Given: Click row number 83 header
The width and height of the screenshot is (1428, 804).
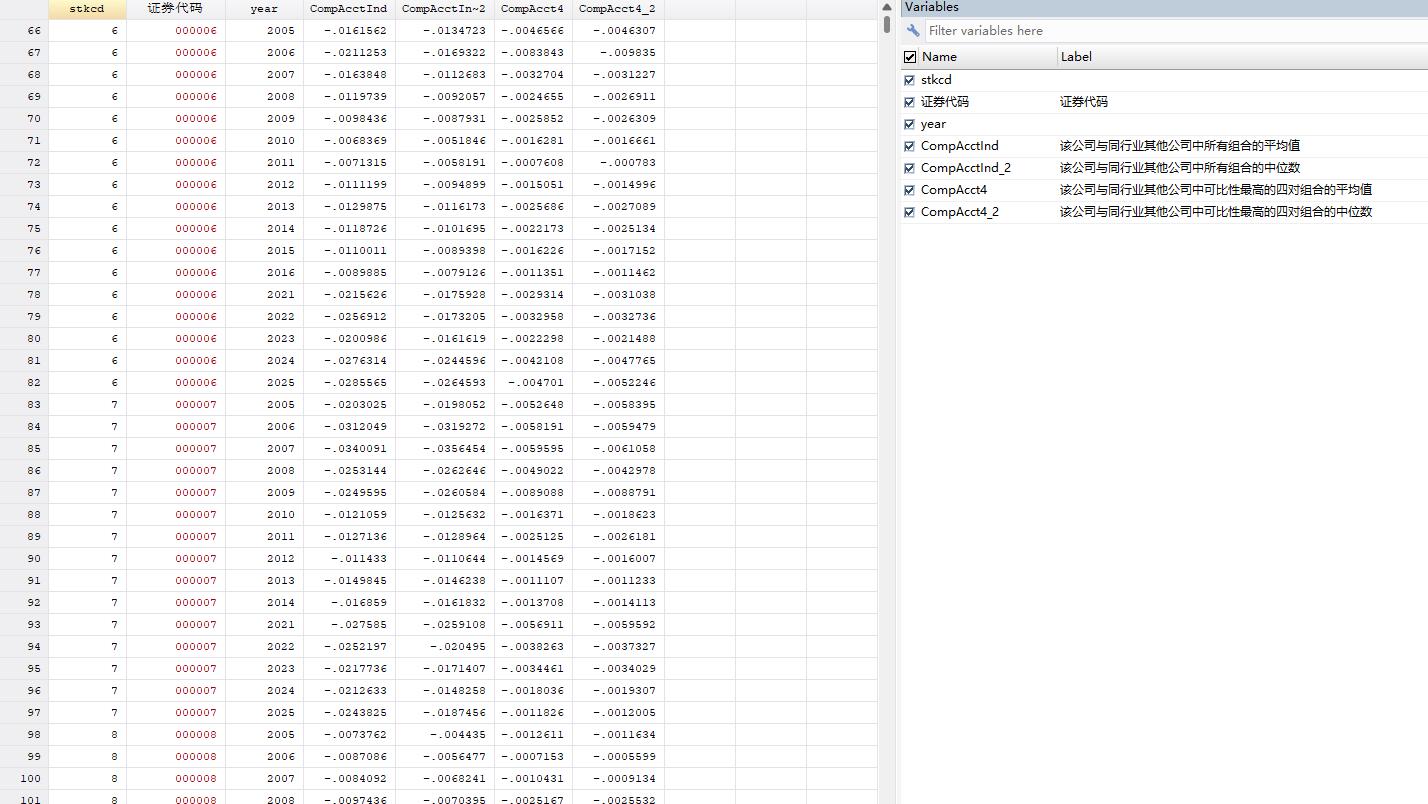Looking at the screenshot, I should pos(24,405).
